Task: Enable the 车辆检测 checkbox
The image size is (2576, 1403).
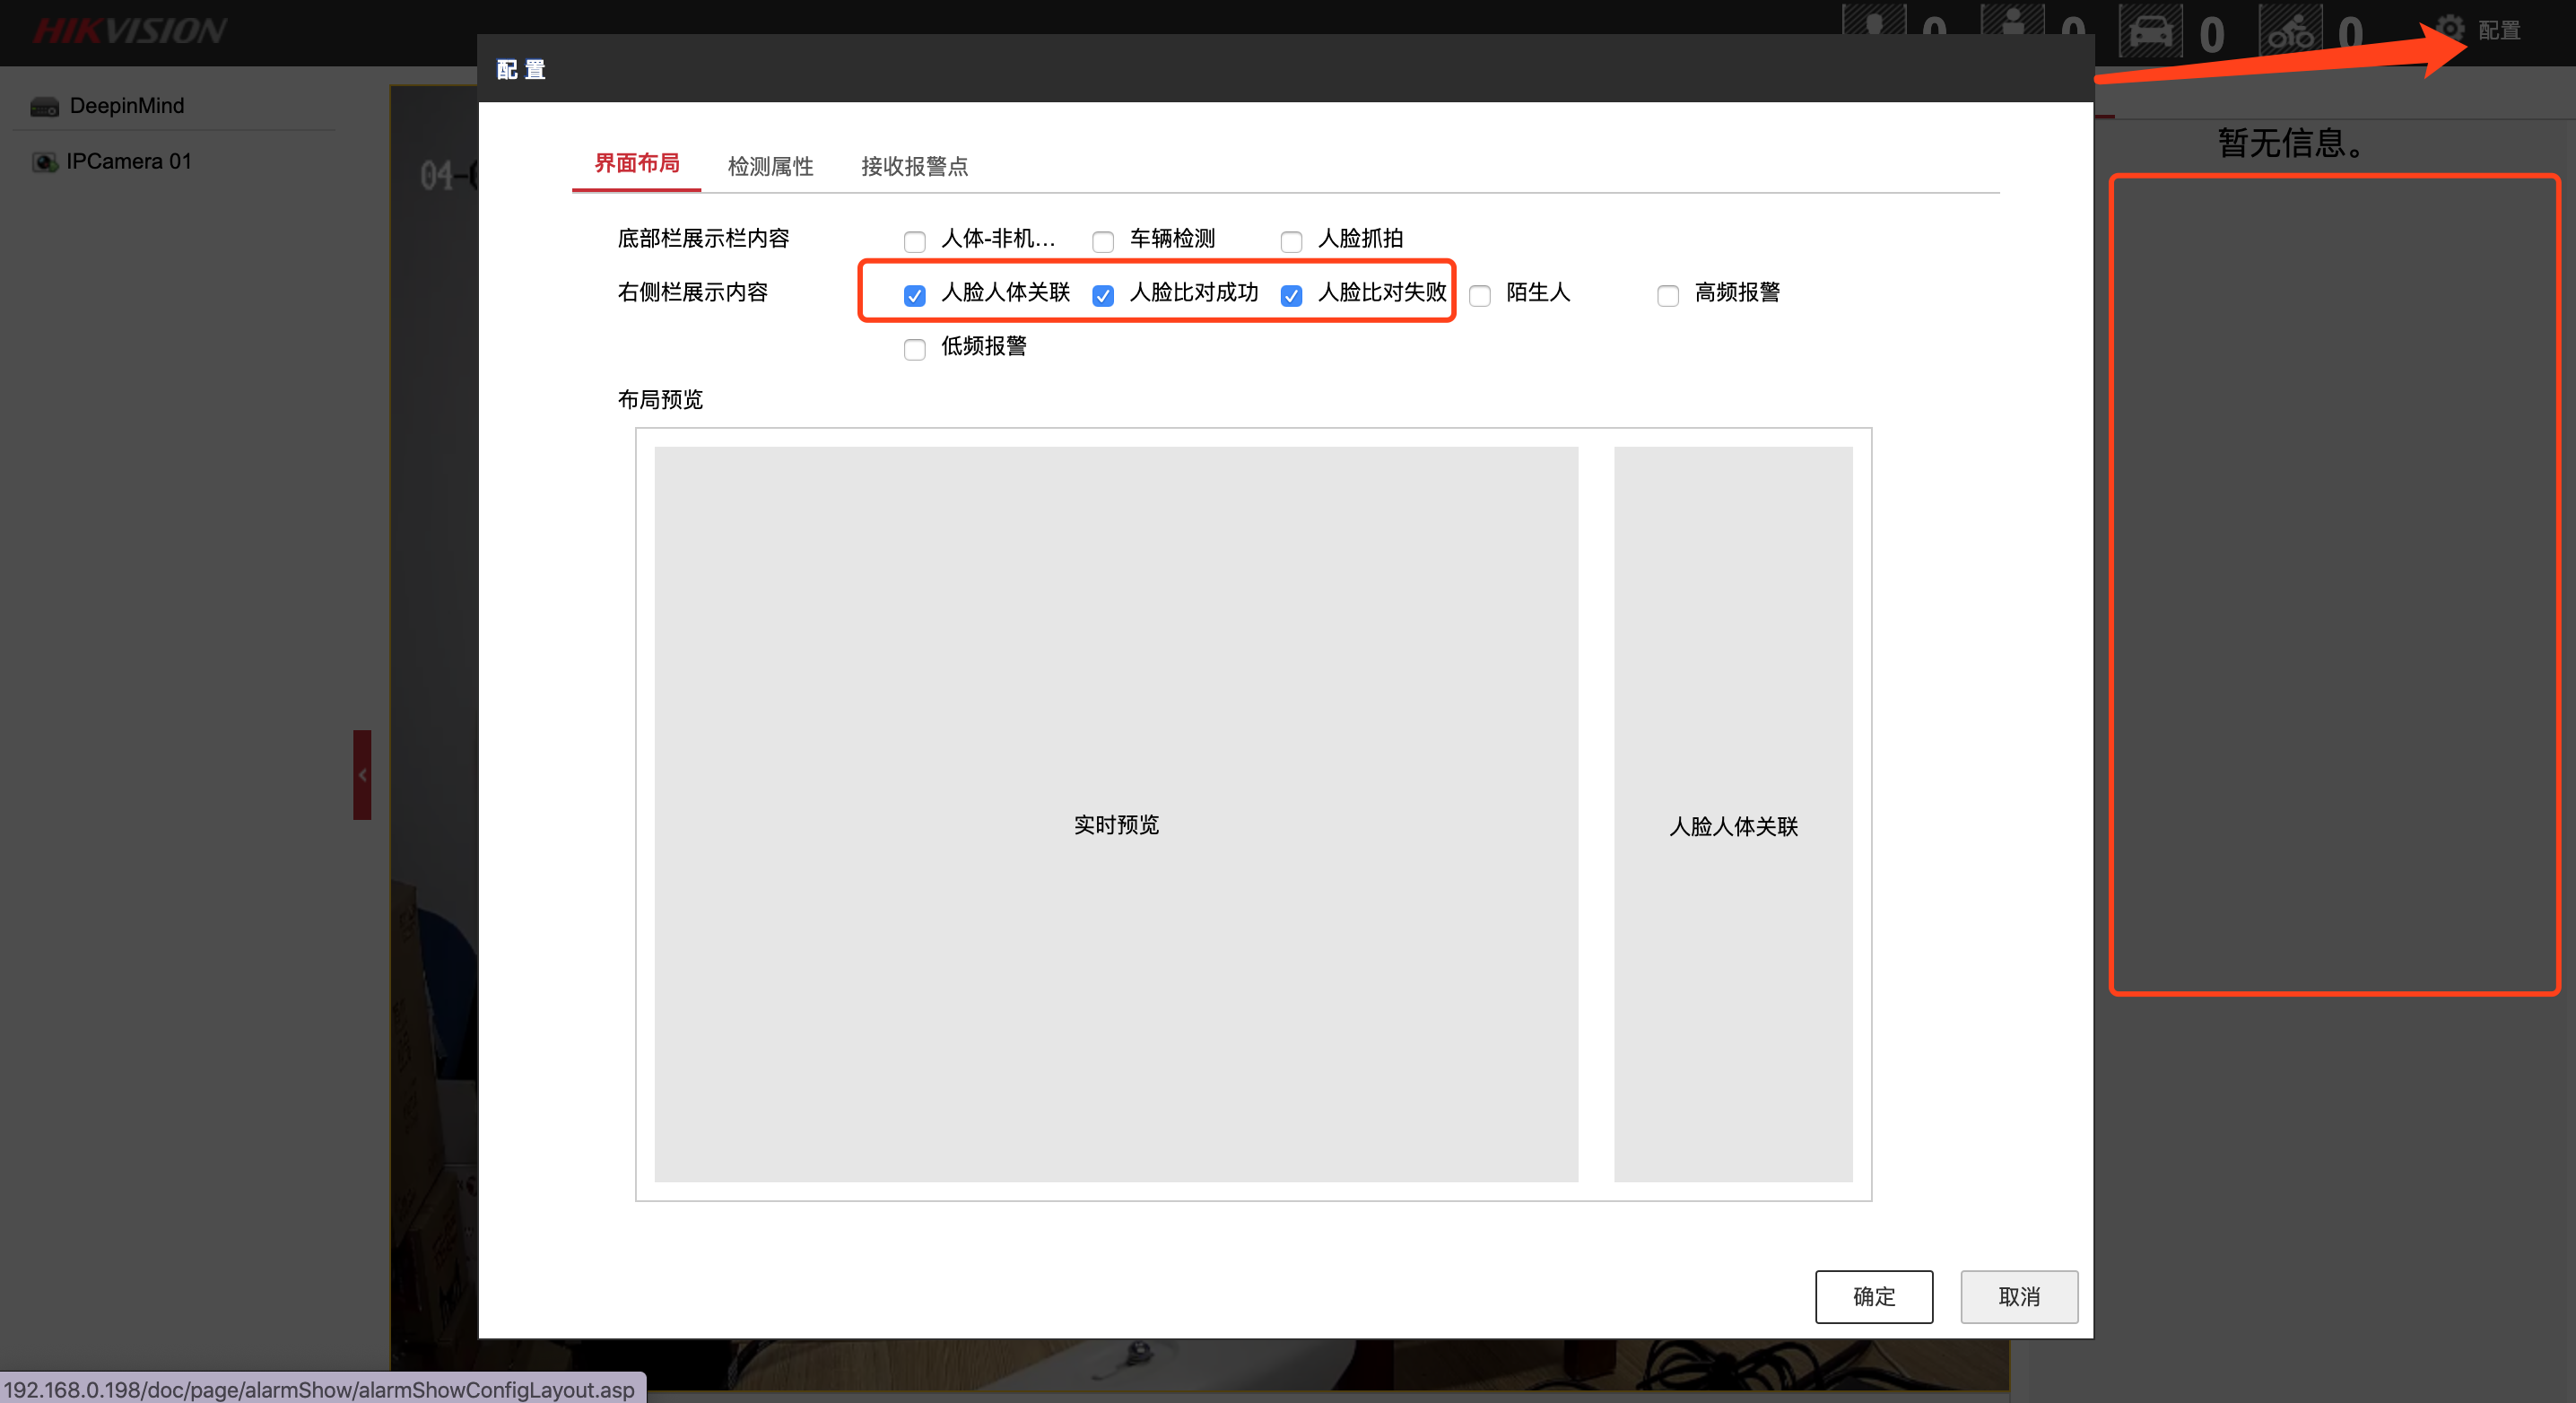Action: (1103, 241)
